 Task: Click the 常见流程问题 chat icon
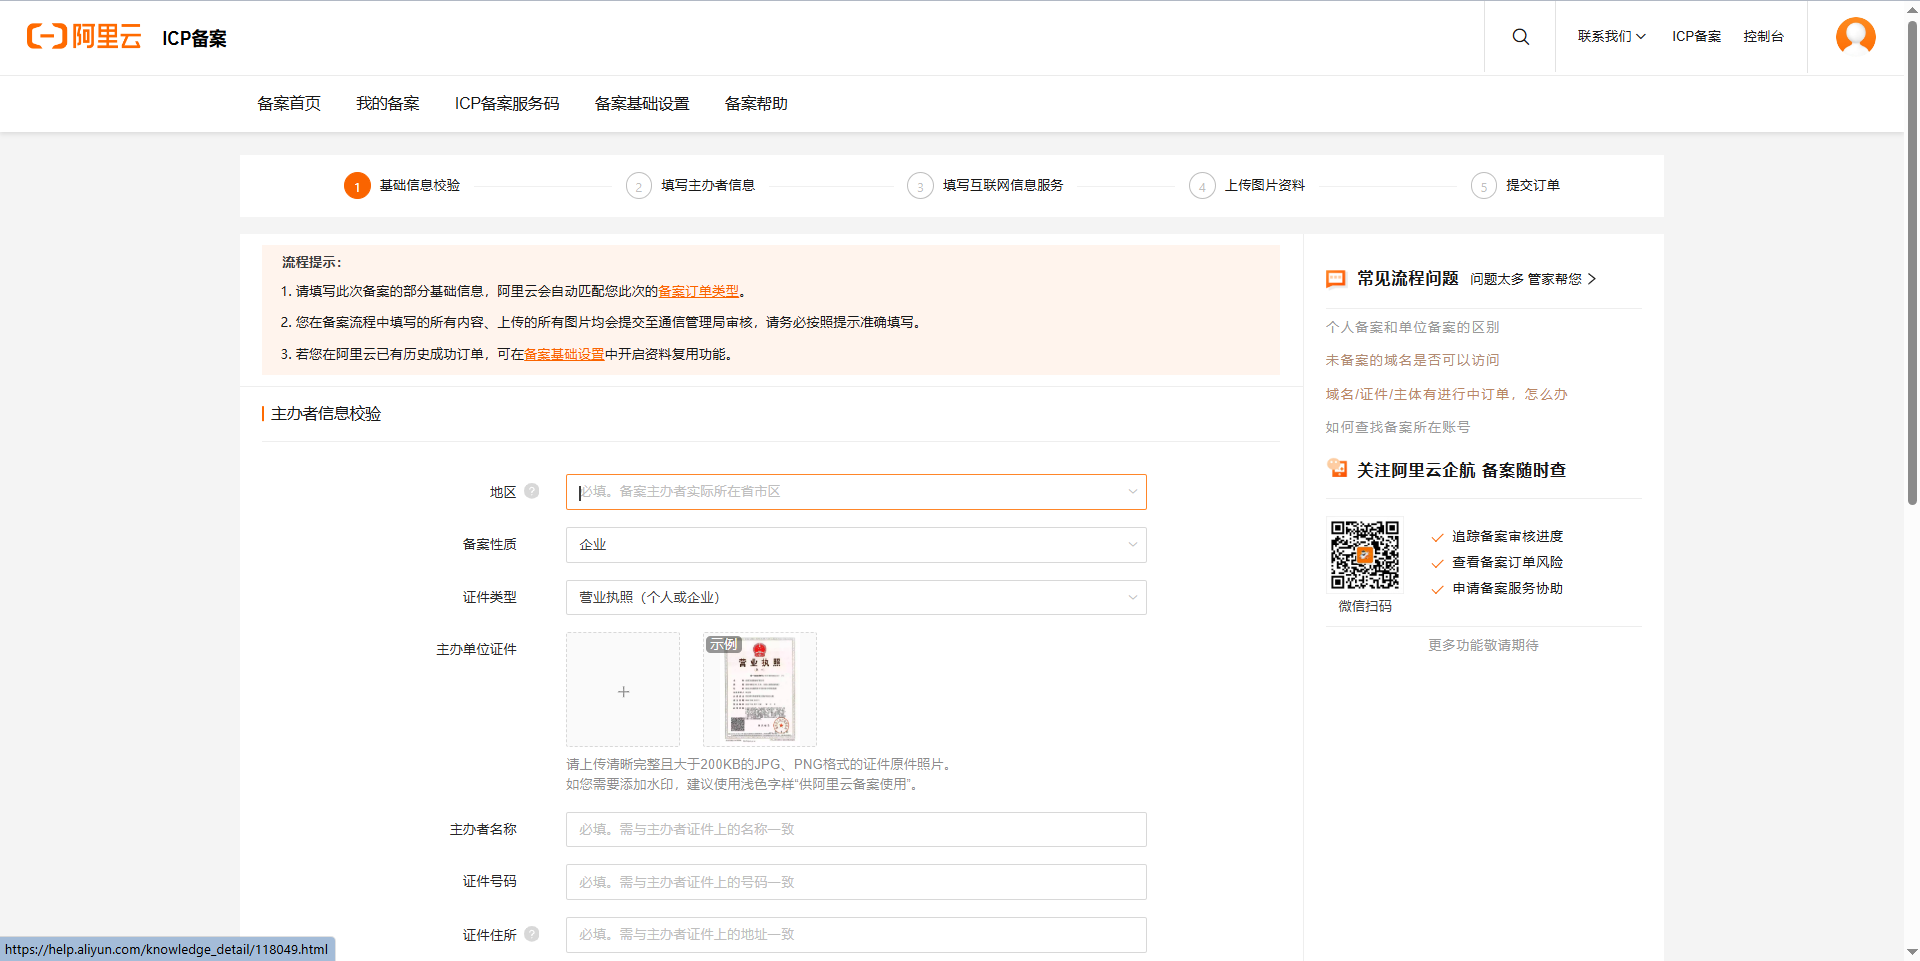(x=1336, y=279)
